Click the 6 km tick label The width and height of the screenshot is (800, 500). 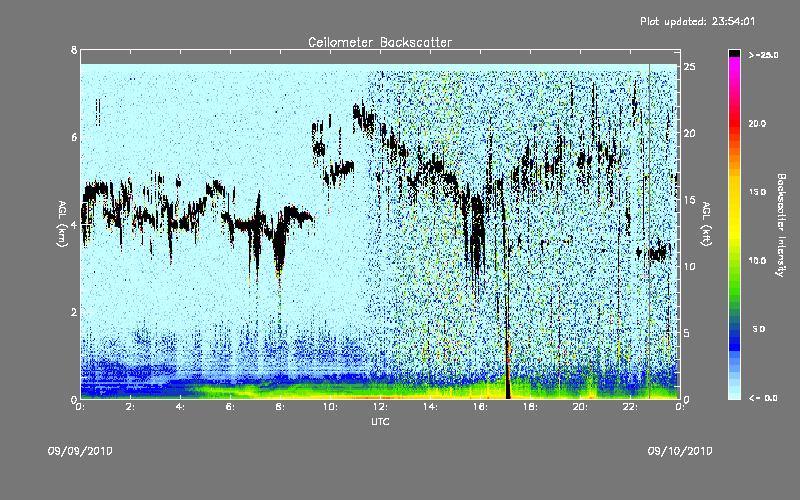[x=74, y=137]
